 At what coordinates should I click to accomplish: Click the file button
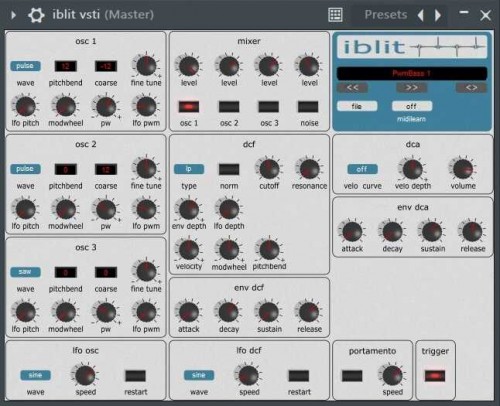click(x=357, y=106)
